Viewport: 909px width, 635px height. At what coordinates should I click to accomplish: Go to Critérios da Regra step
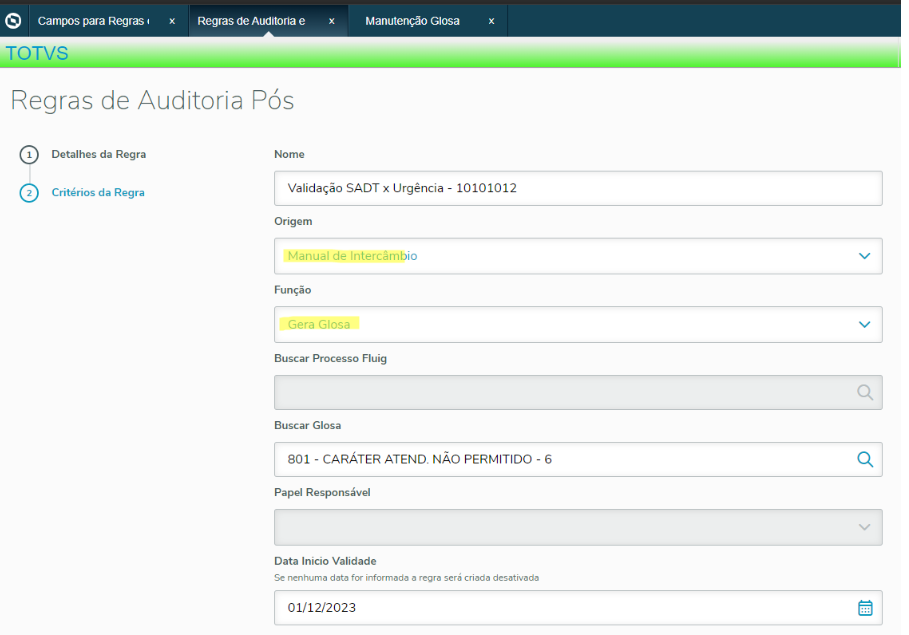(x=98, y=193)
